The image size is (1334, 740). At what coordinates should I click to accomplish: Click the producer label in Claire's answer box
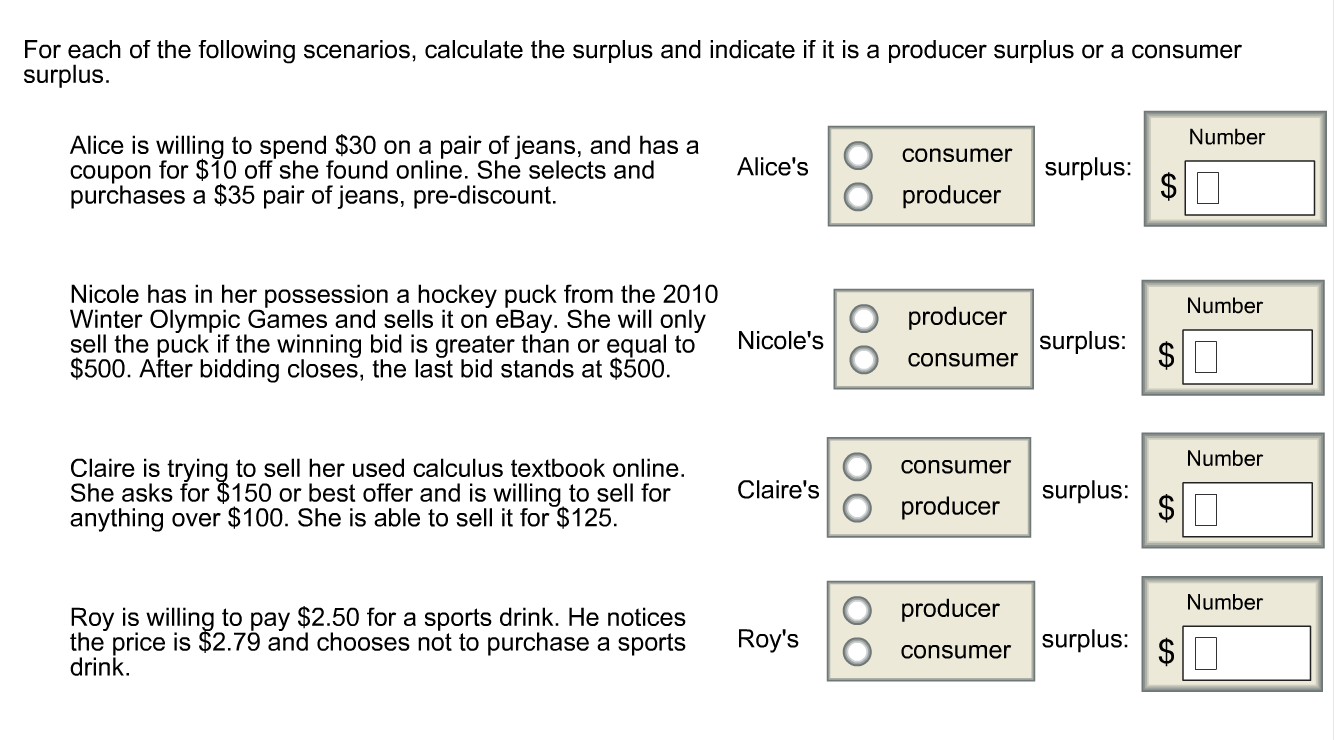coord(952,507)
